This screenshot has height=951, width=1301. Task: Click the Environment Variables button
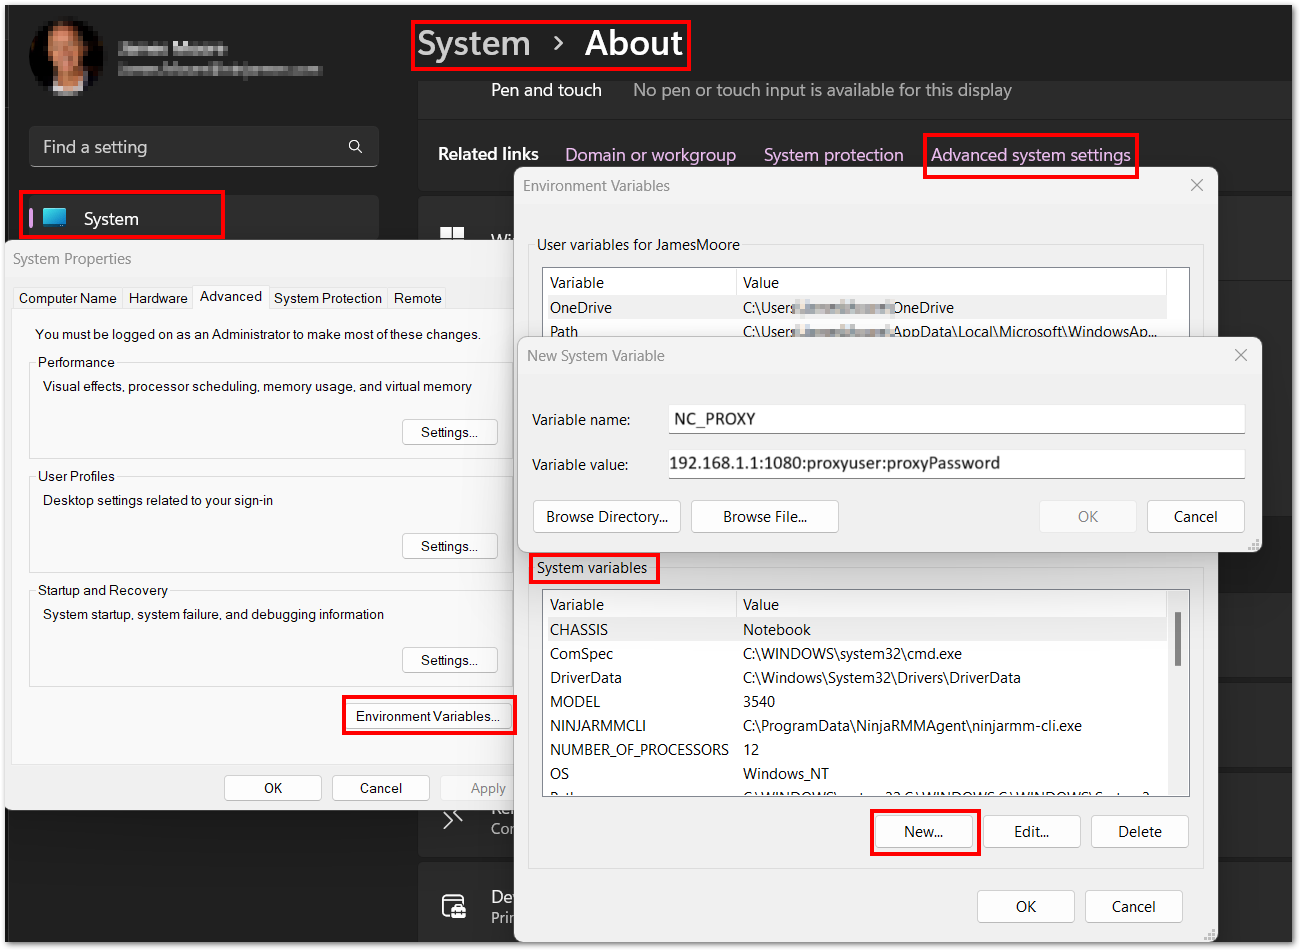pos(428,714)
